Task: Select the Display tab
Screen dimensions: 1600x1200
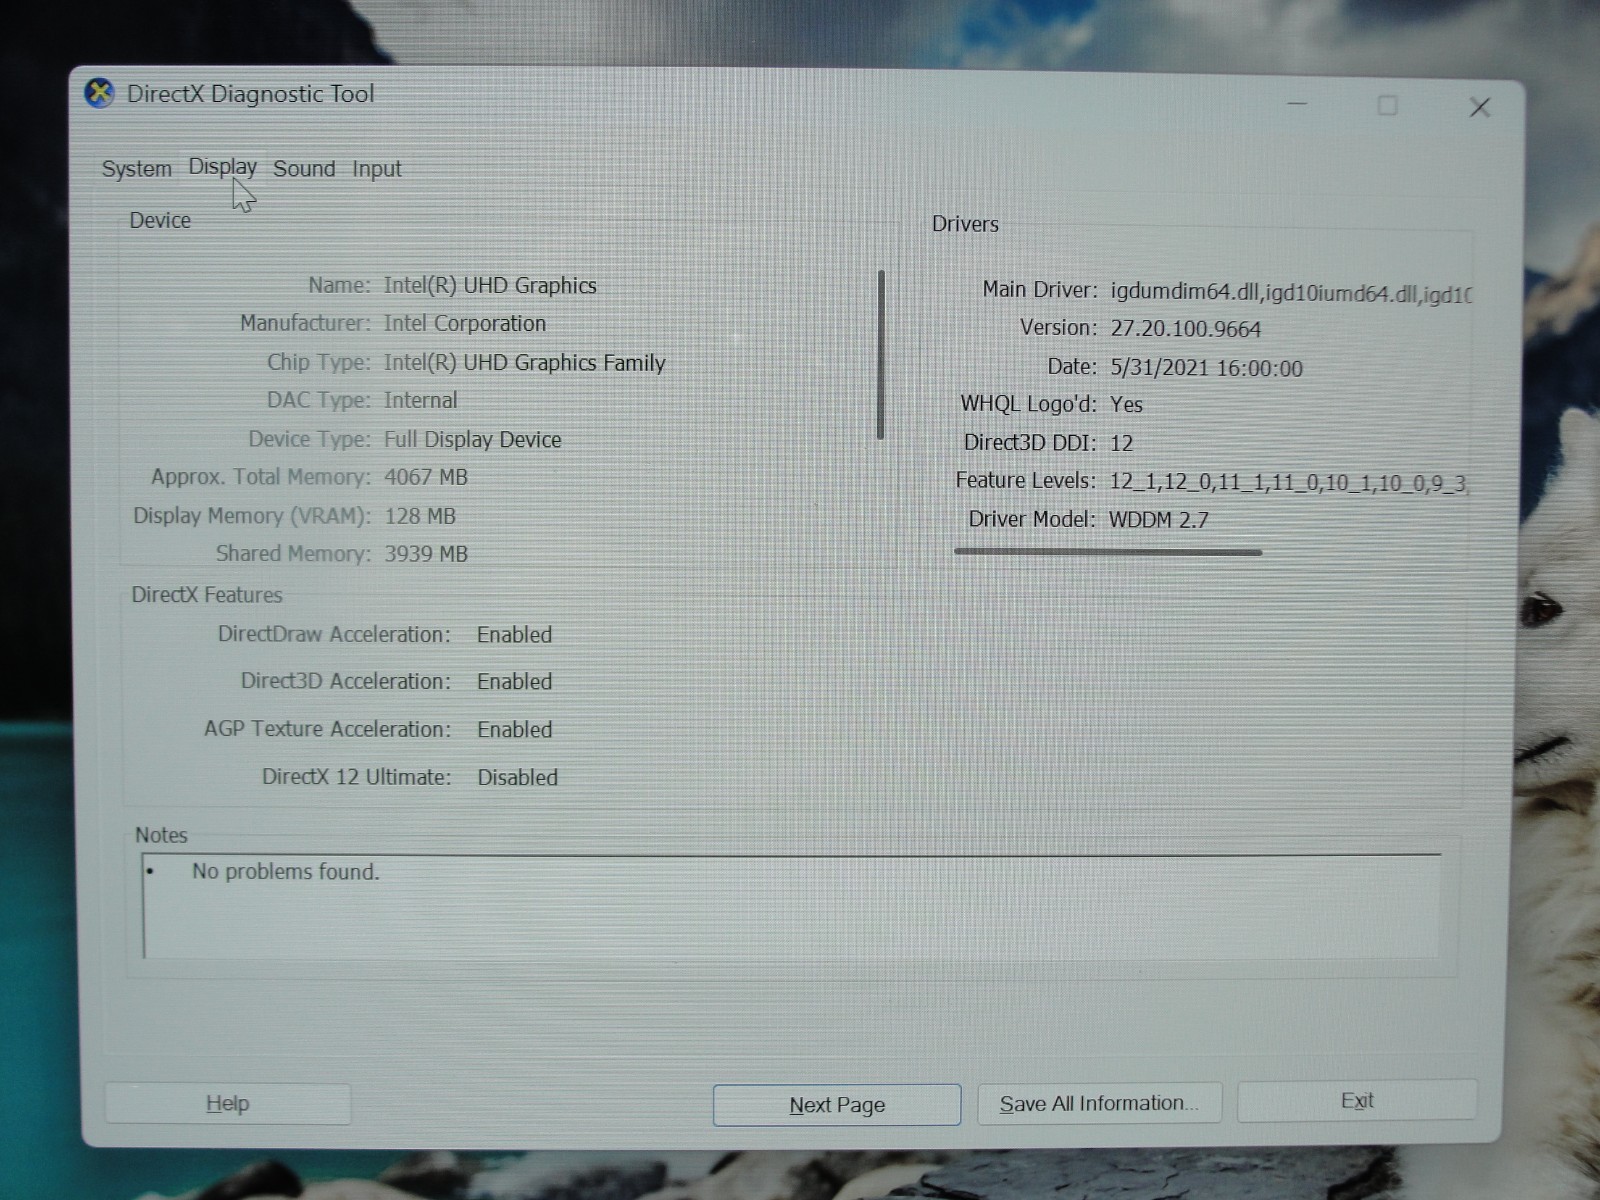Action: [223, 167]
